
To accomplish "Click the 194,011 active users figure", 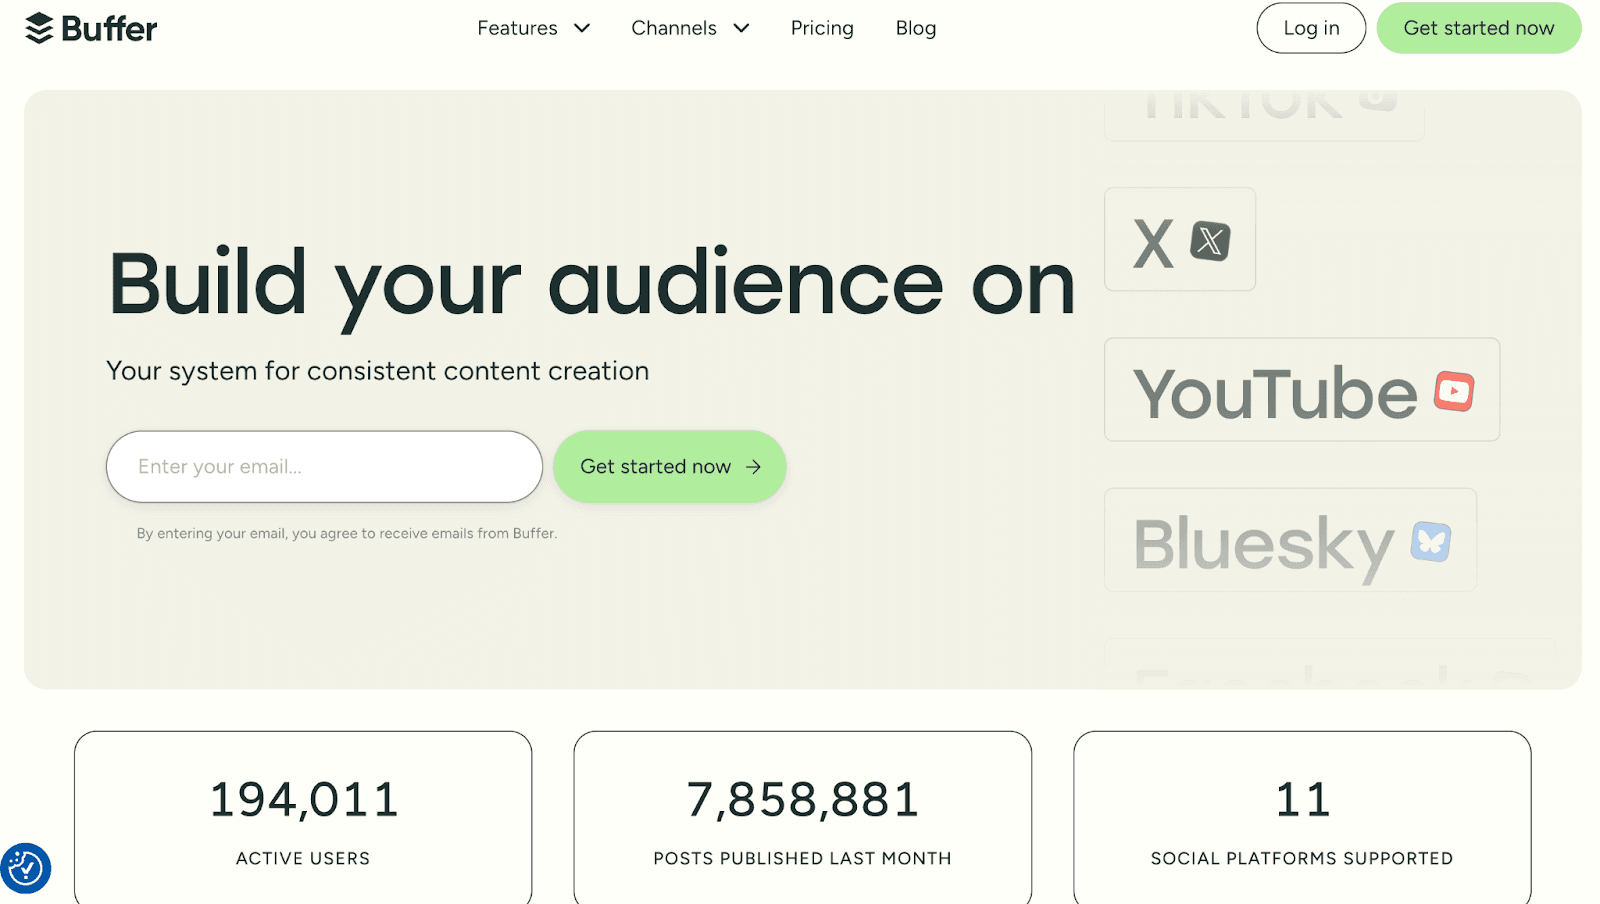I will [x=304, y=800].
